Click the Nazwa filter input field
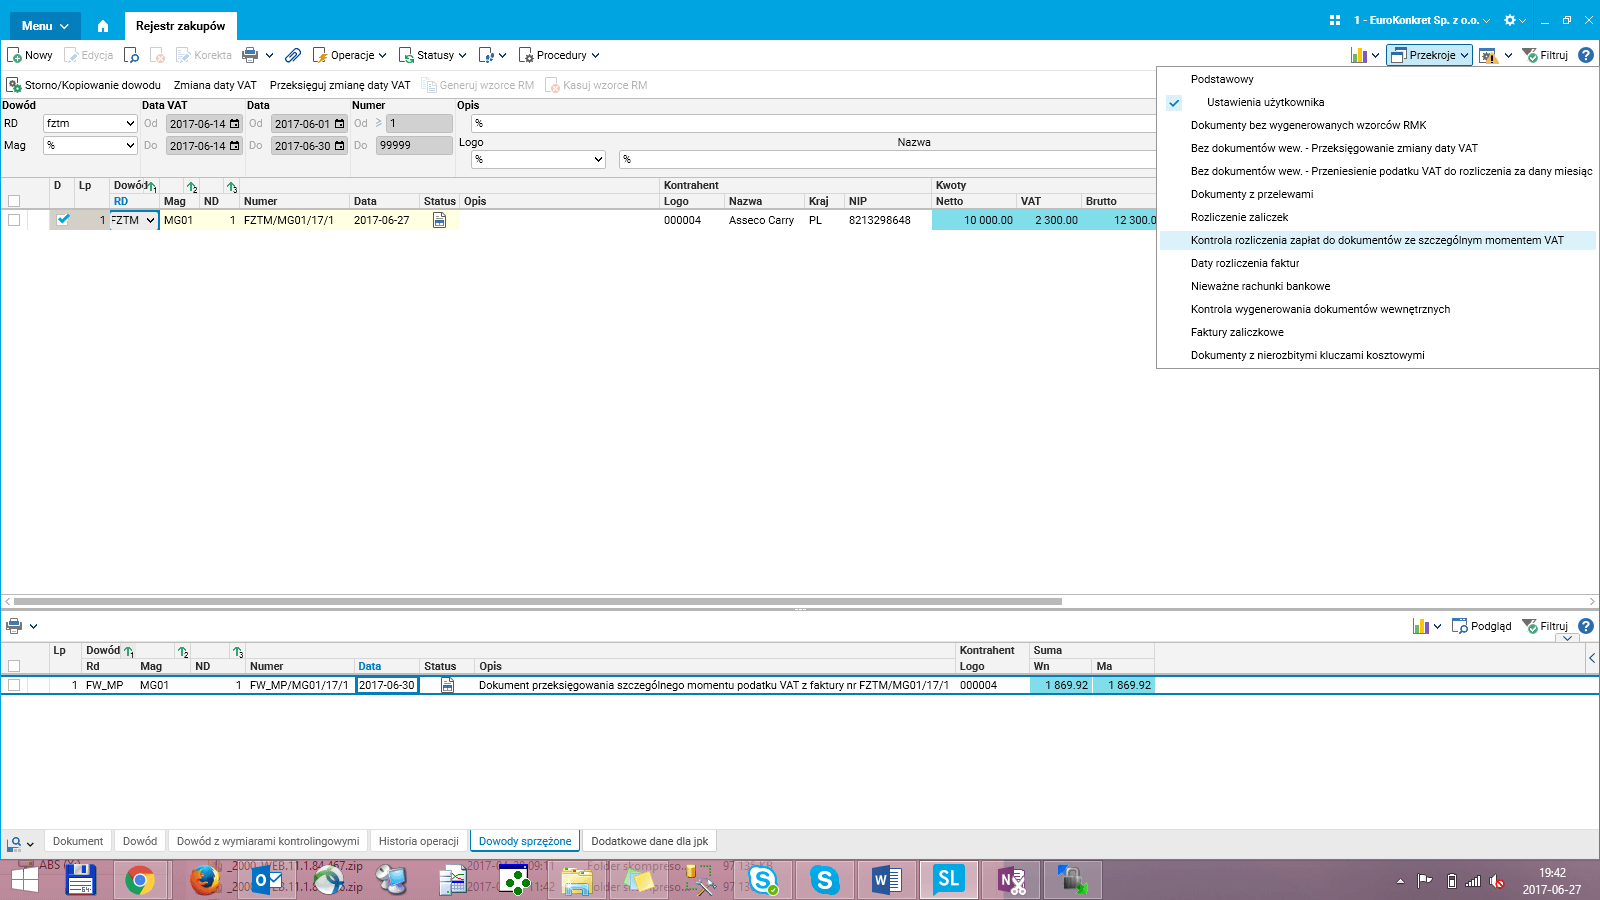The height and width of the screenshot is (900, 1600). coord(888,160)
